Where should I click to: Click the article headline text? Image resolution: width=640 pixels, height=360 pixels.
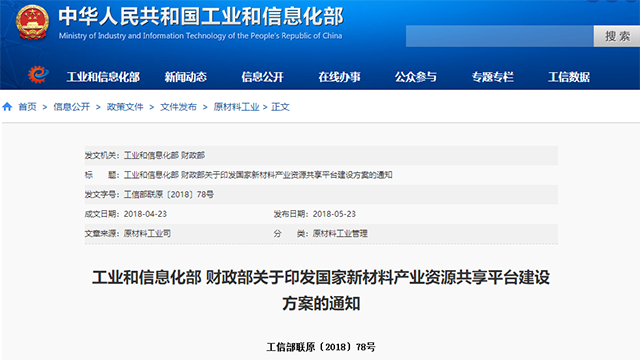tap(321, 291)
